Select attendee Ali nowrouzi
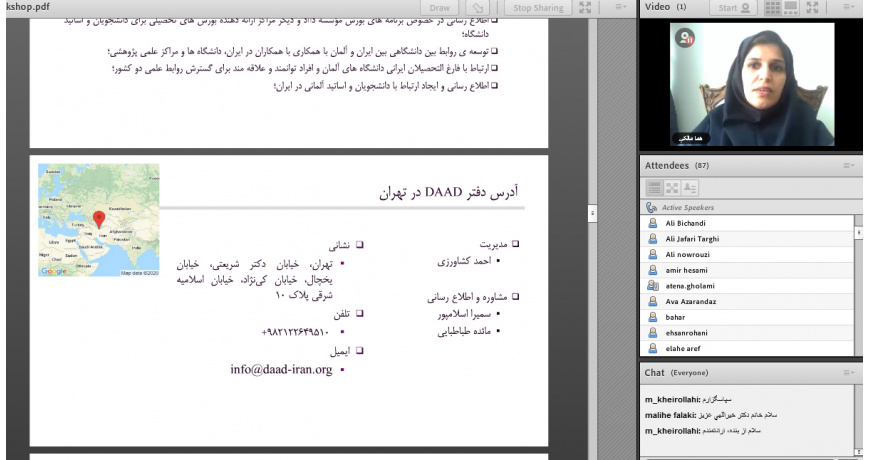This screenshot has width=870, height=460. [747, 254]
